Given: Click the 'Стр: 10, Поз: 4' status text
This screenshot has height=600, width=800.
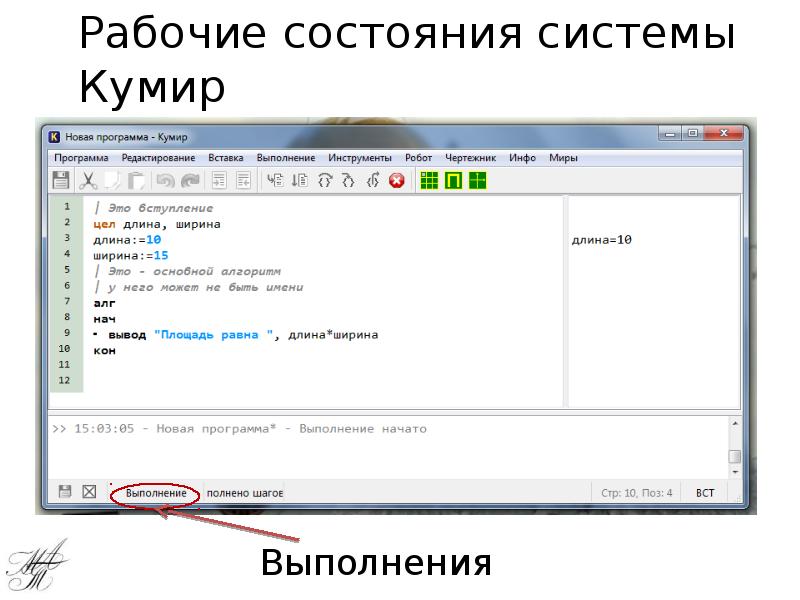Looking at the screenshot, I should (637, 493).
